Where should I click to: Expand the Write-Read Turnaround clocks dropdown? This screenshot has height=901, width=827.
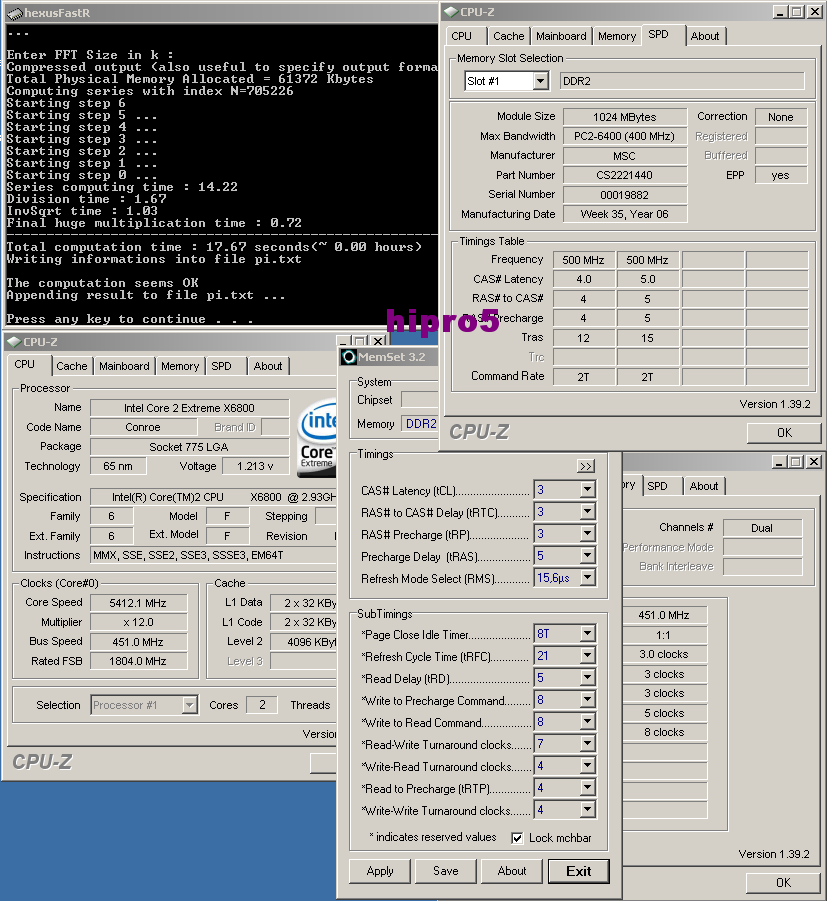(587, 766)
